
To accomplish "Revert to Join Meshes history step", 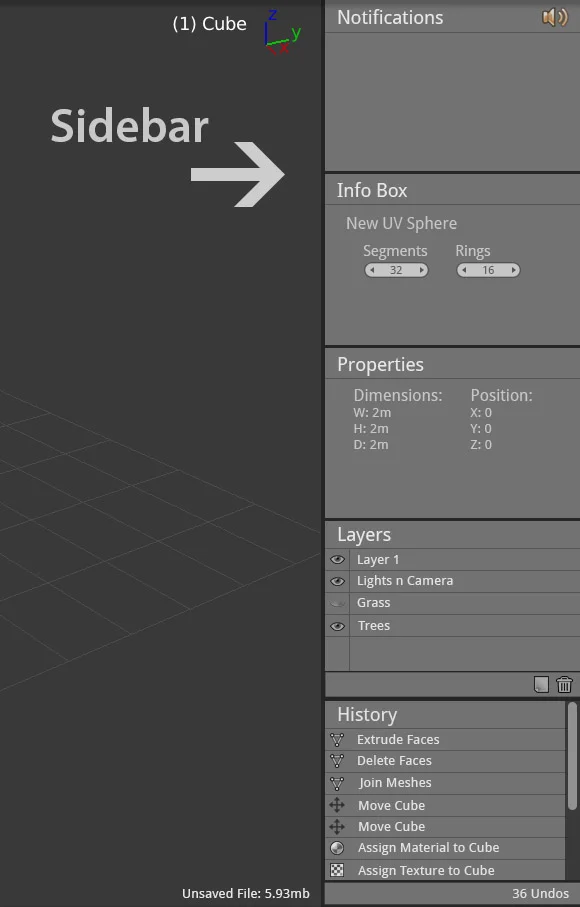I will [445, 783].
